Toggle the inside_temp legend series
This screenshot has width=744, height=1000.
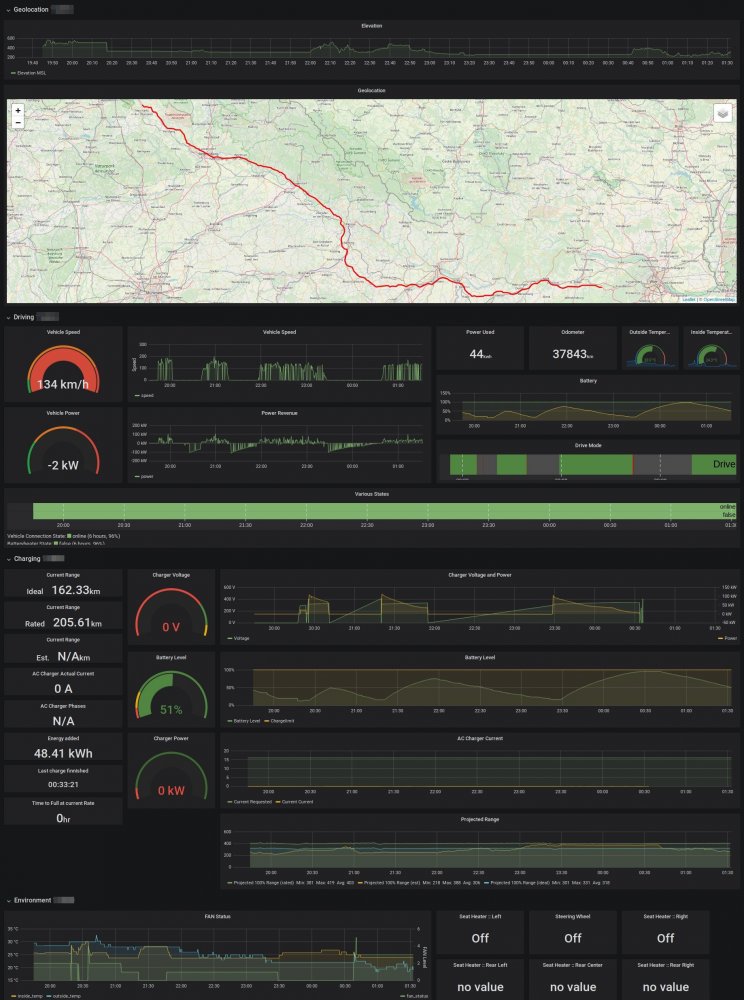click(x=26, y=996)
